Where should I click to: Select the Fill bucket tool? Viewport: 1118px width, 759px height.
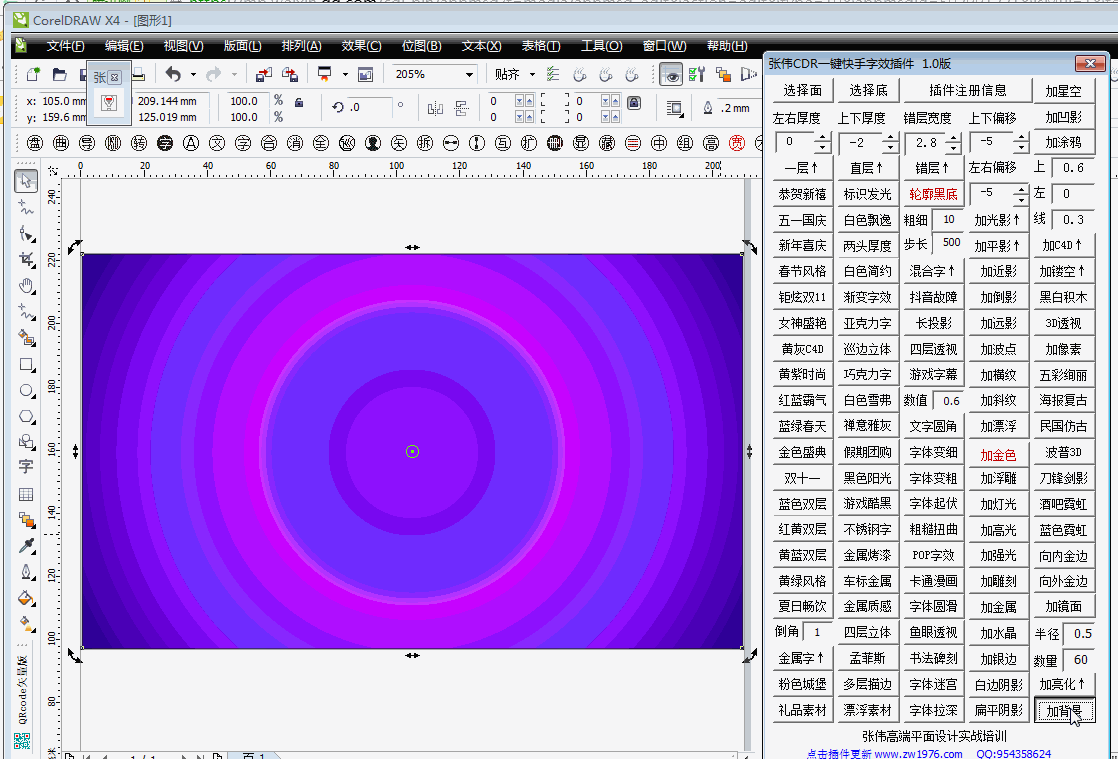tap(26, 597)
